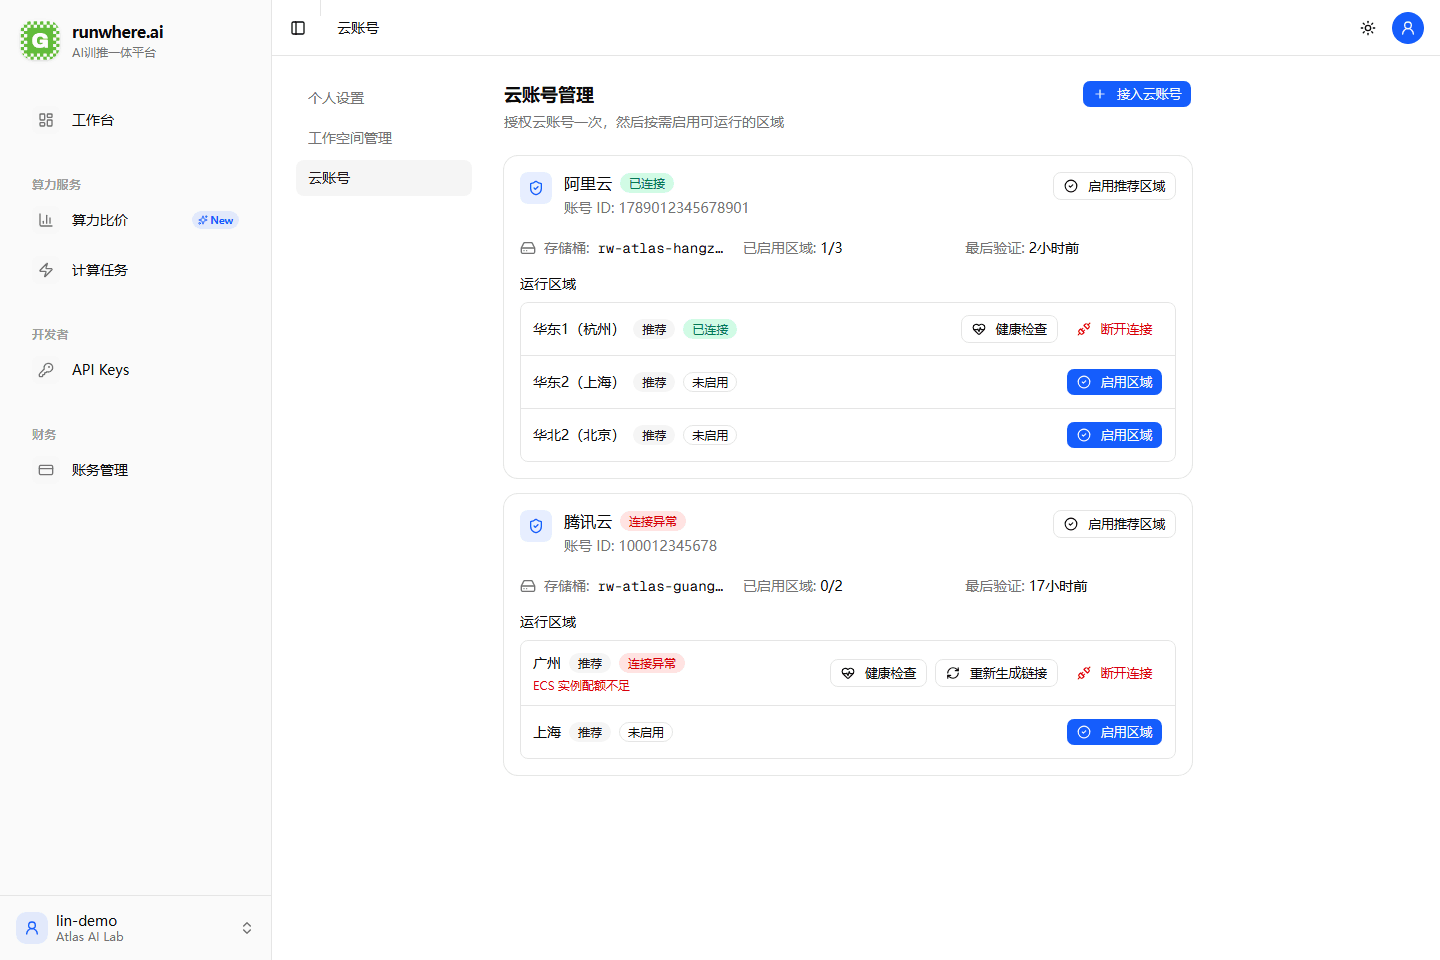Click the 未启用 badge for 华东2（上海）
The image size is (1440, 960).
[710, 382]
